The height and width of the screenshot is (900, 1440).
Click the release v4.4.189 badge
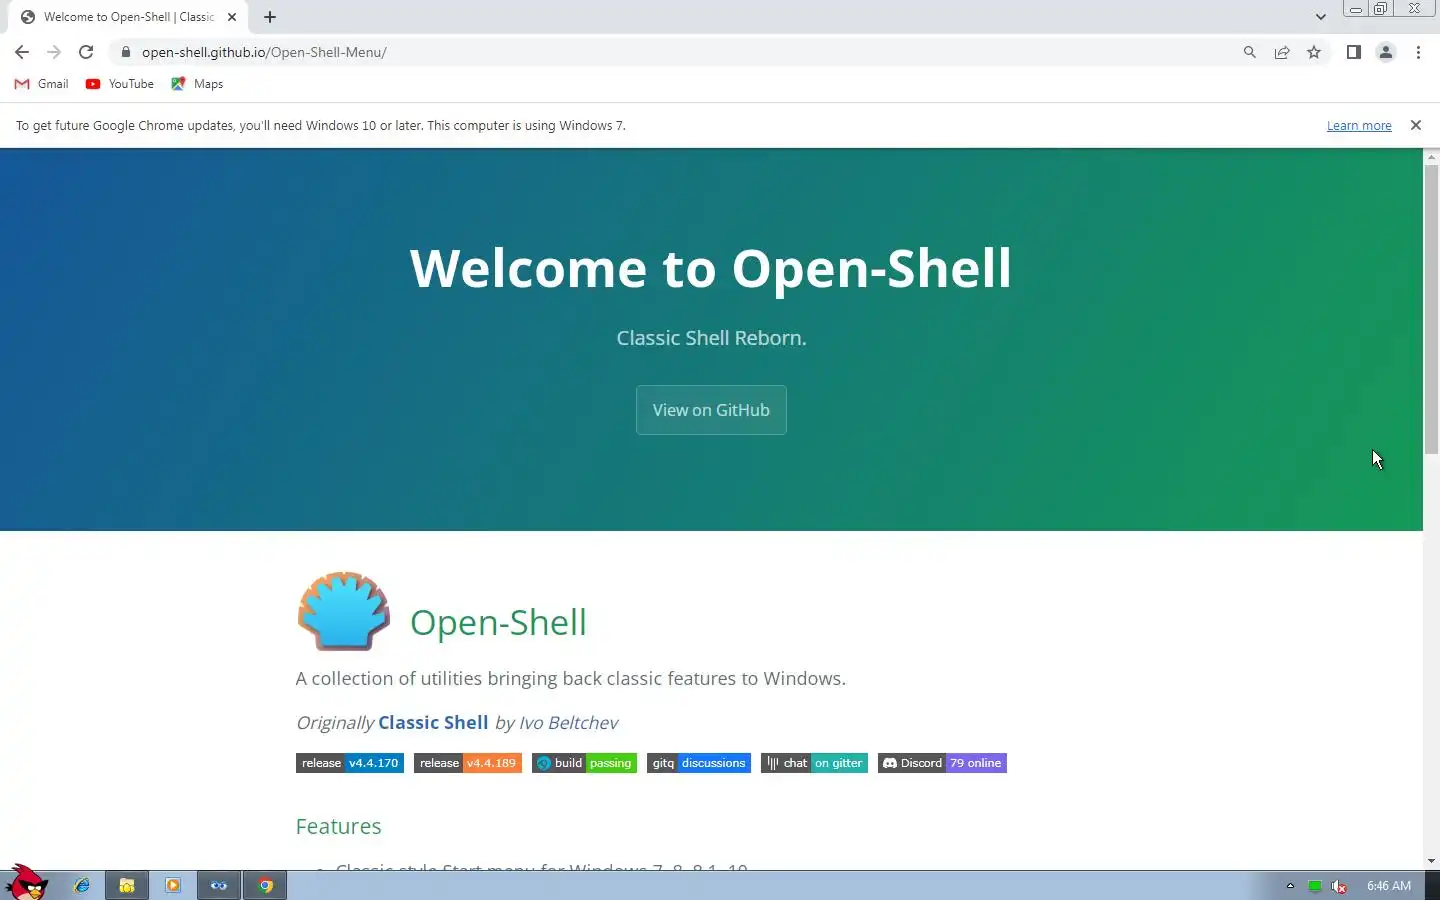tap(468, 763)
